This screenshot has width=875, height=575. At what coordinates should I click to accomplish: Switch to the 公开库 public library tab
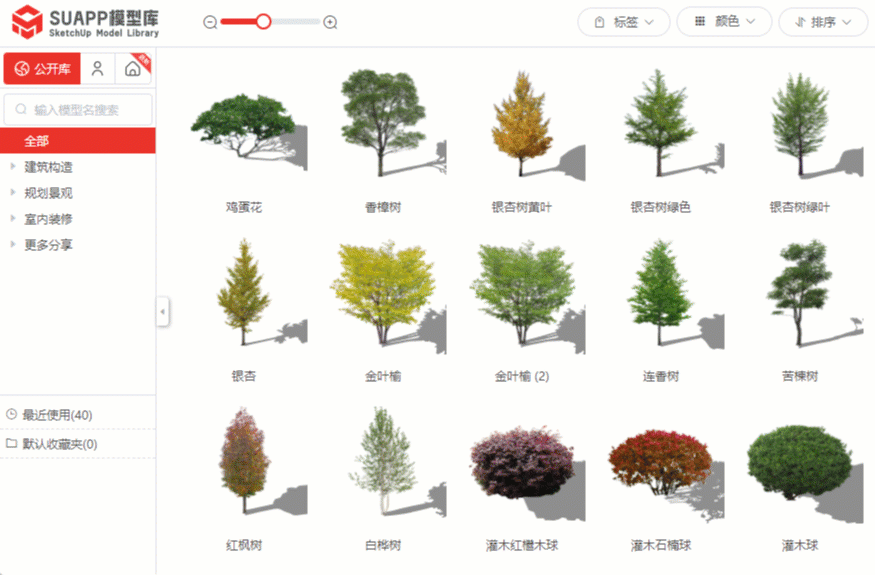coord(42,69)
